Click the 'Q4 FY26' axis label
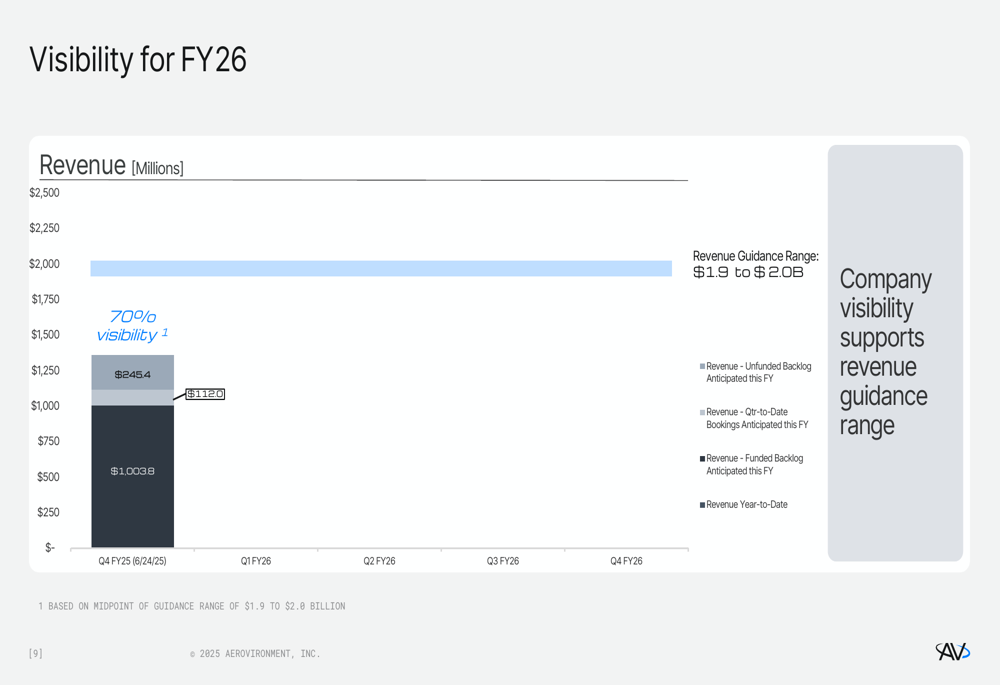Viewport: 1000px width, 685px height. pos(626,561)
